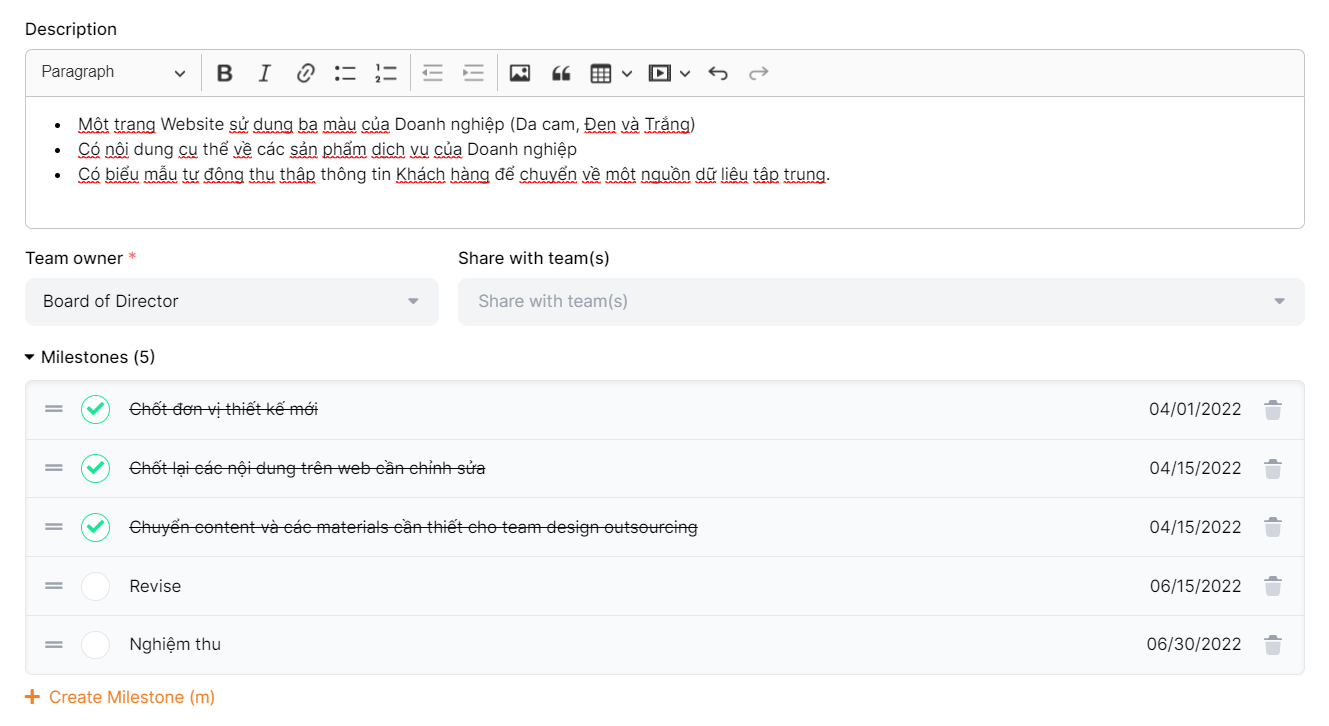Uncheck the 'Chốt đơn vị thiết kế mới' milestone
Screen dimensions: 1329x726
(x=95, y=409)
